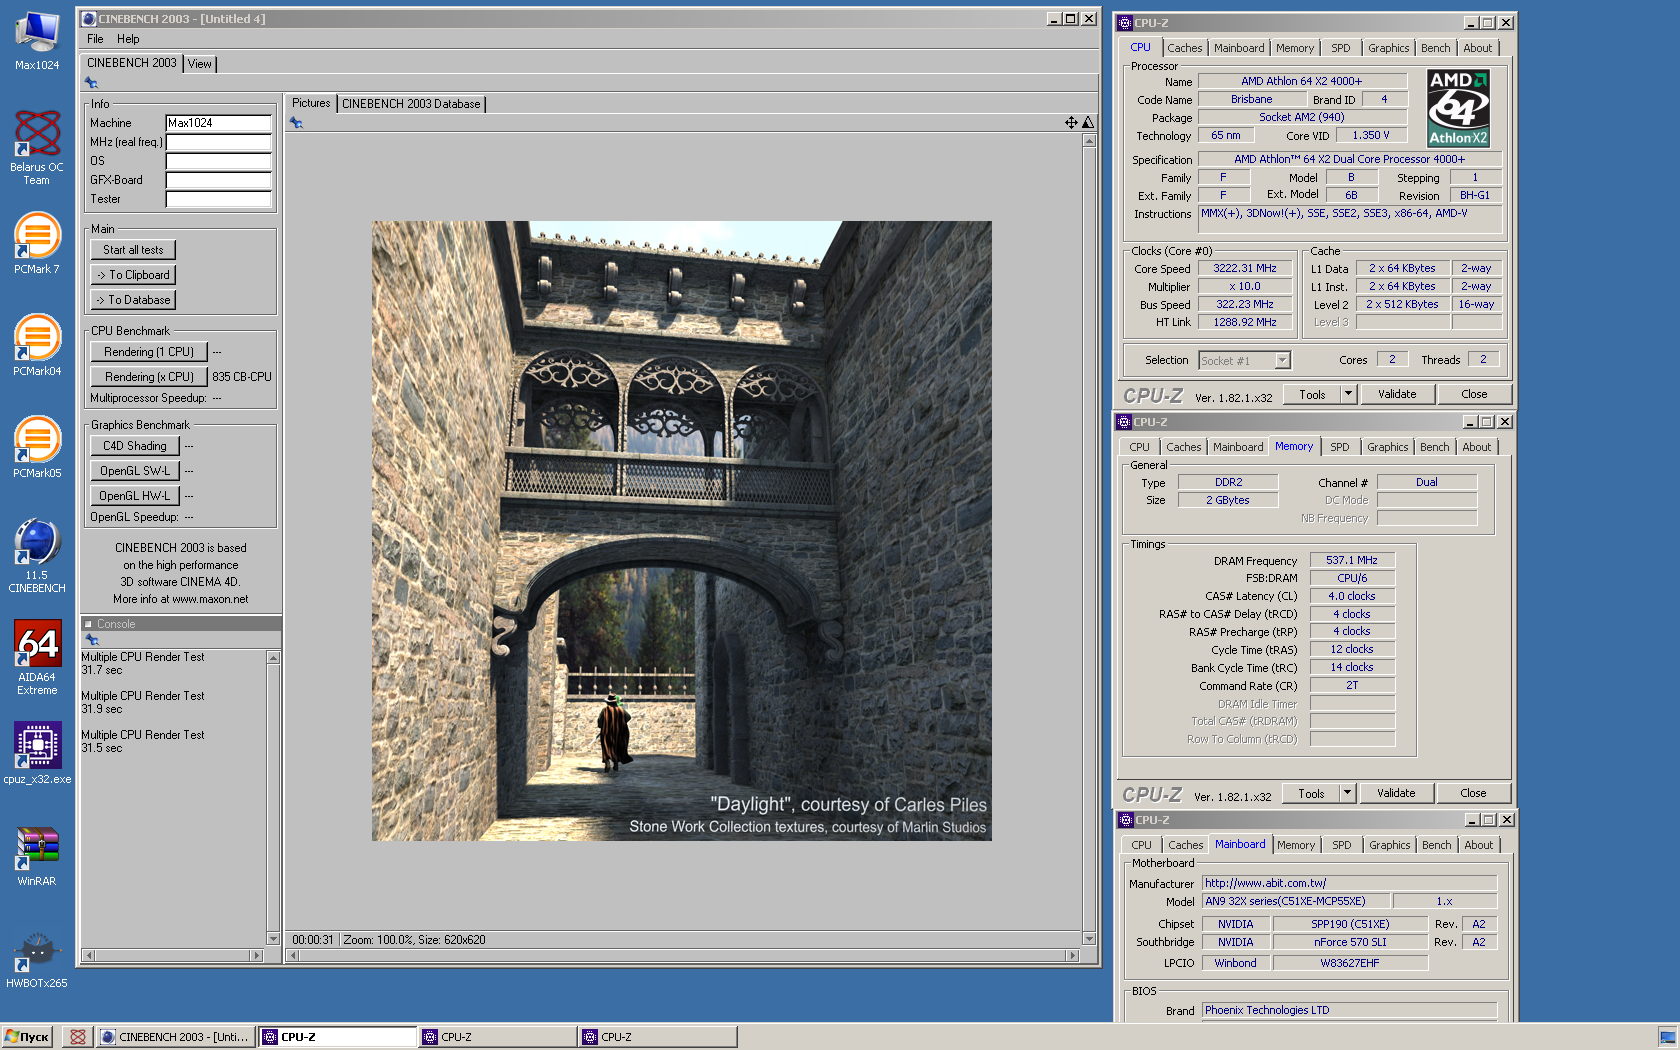Click the Console vertical scrollbar down arrow

tap(273, 939)
